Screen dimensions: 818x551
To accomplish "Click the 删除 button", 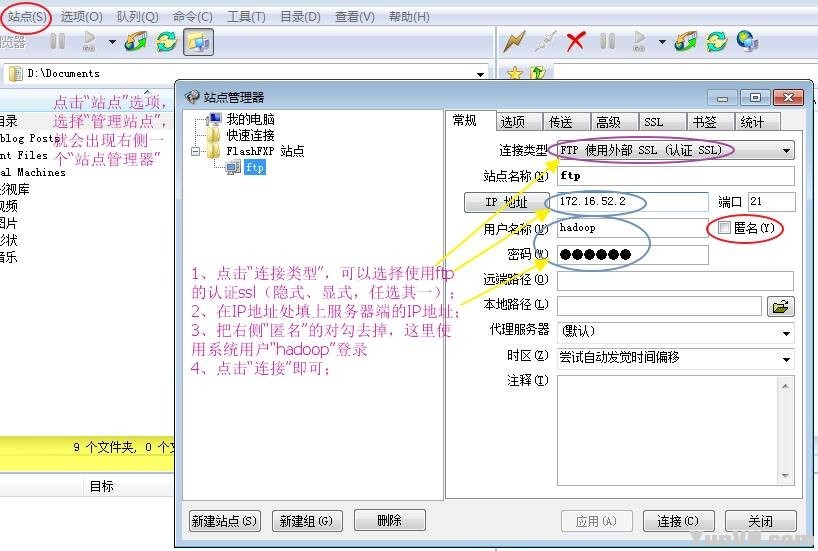I will [390, 520].
